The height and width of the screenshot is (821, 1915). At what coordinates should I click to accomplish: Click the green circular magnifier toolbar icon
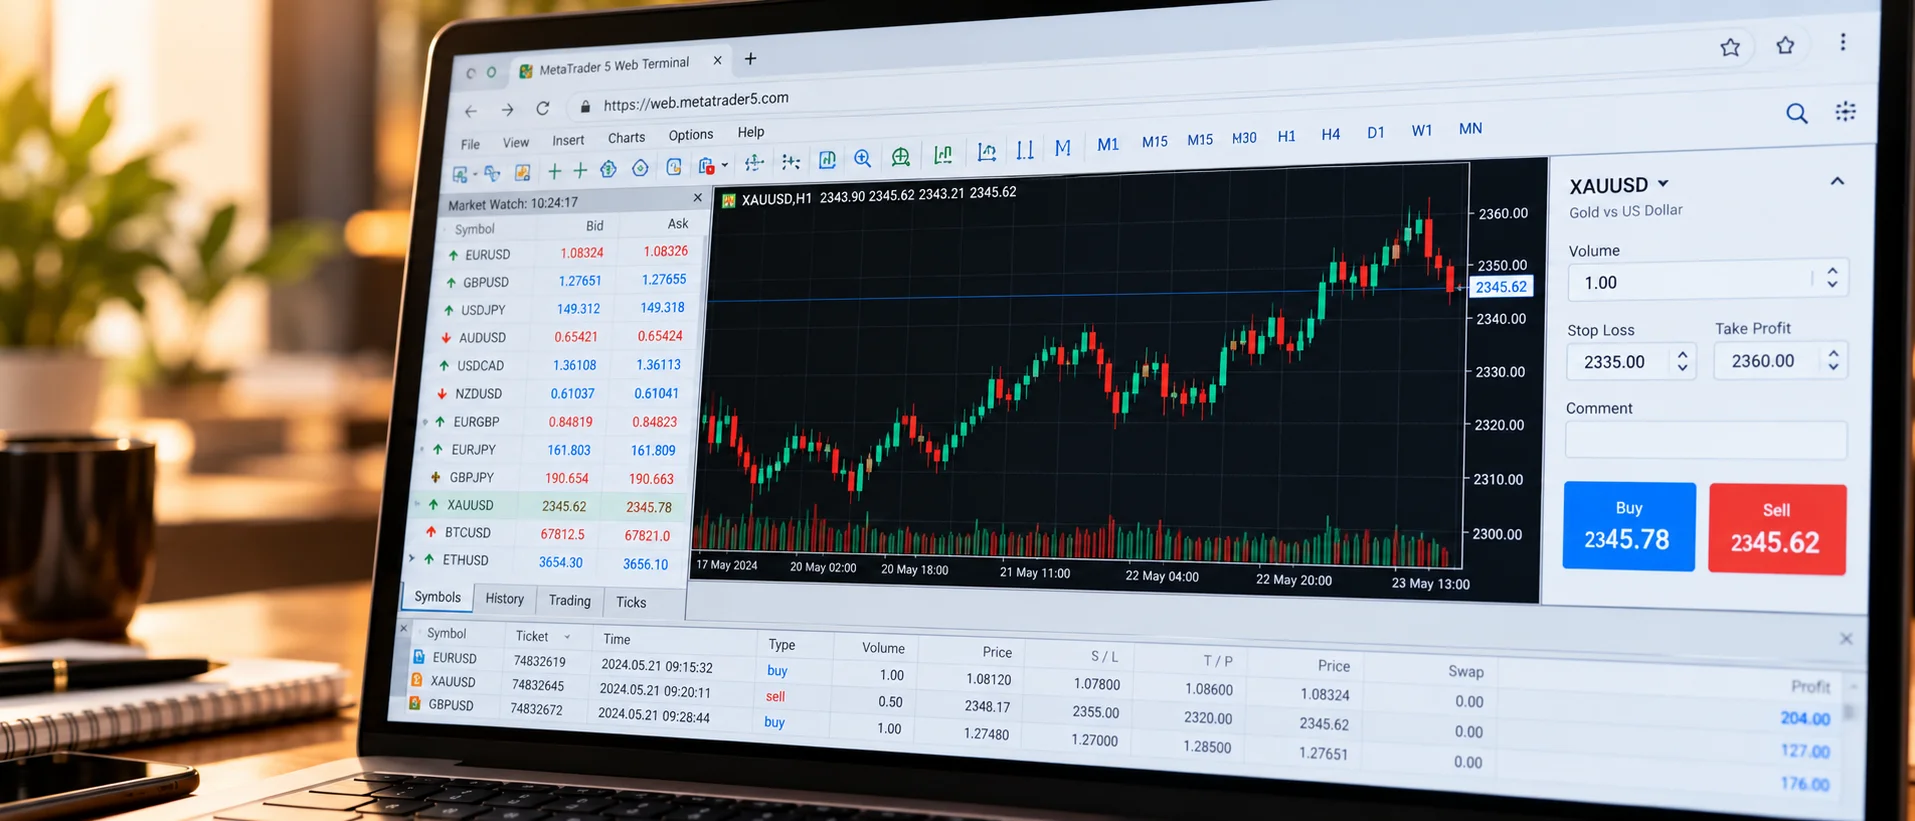(900, 156)
